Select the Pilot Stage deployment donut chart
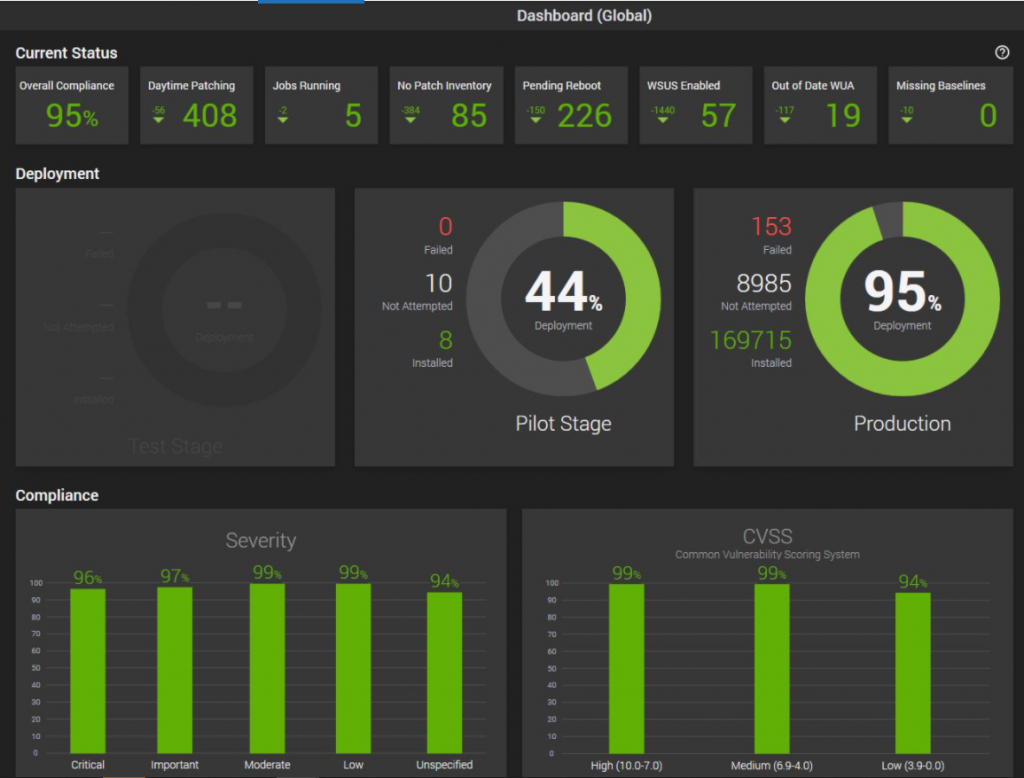The width and height of the screenshot is (1024, 778). [x=564, y=299]
